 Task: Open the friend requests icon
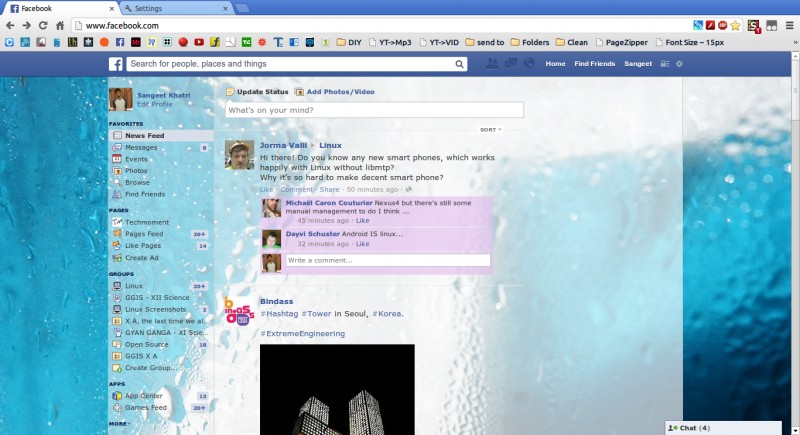492,63
